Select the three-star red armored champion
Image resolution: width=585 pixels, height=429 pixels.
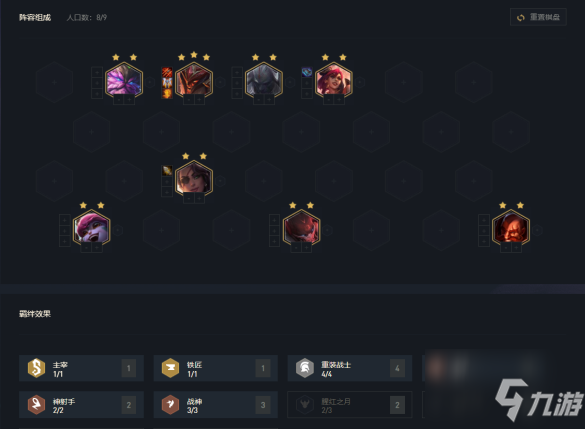click(x=194, y=81)
